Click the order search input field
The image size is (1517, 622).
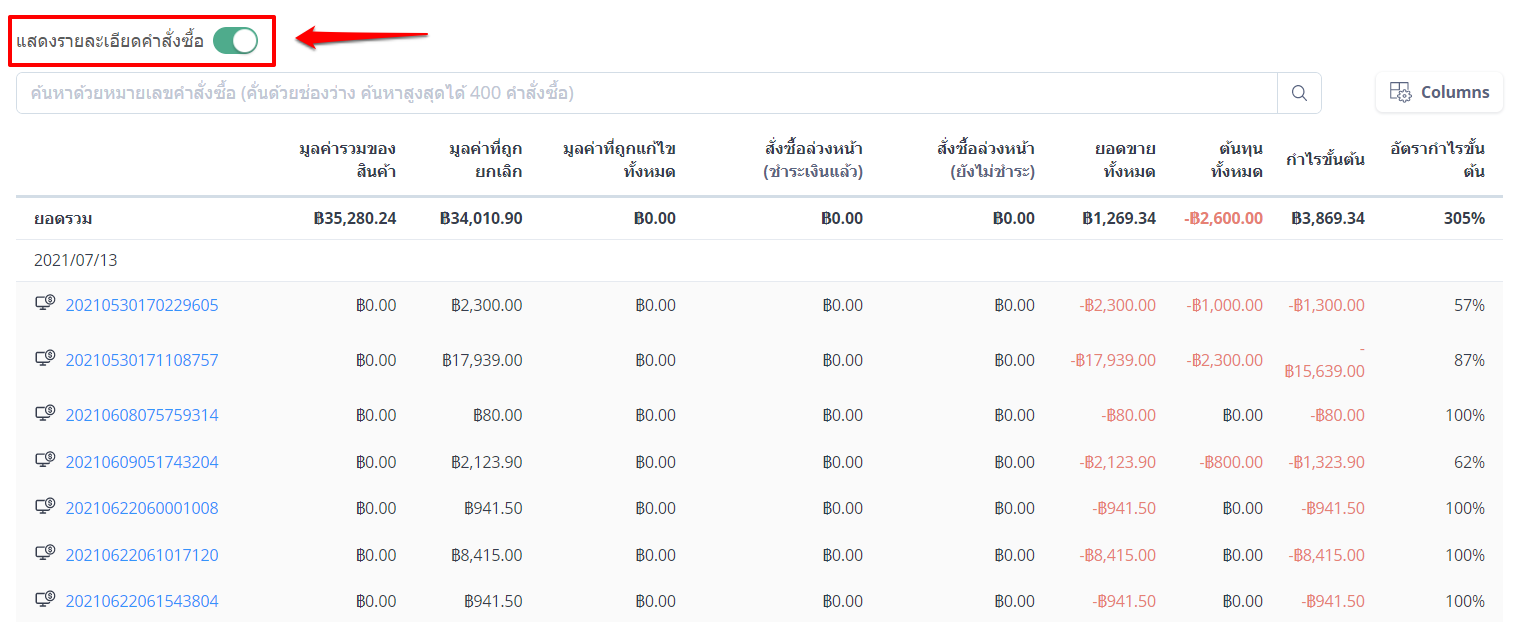tap(647, 93)
